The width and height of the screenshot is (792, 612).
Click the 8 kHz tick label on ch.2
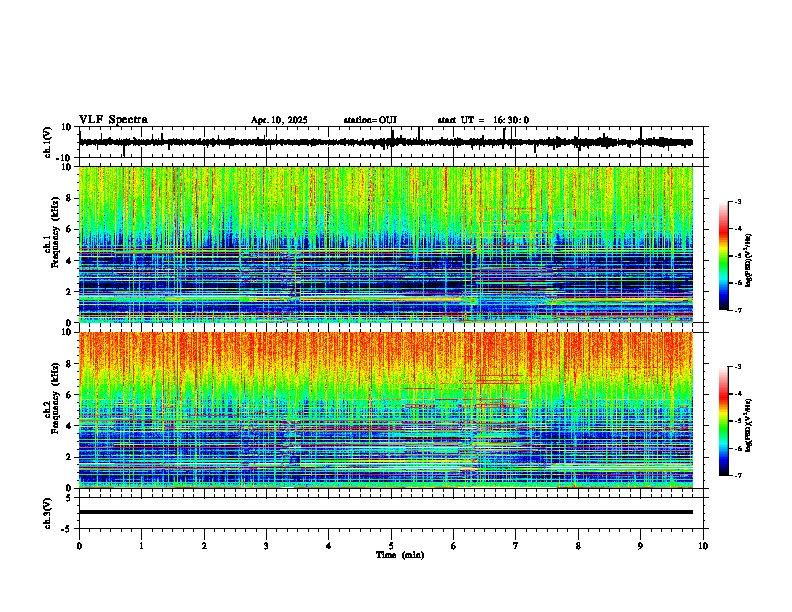pos(70,364)
